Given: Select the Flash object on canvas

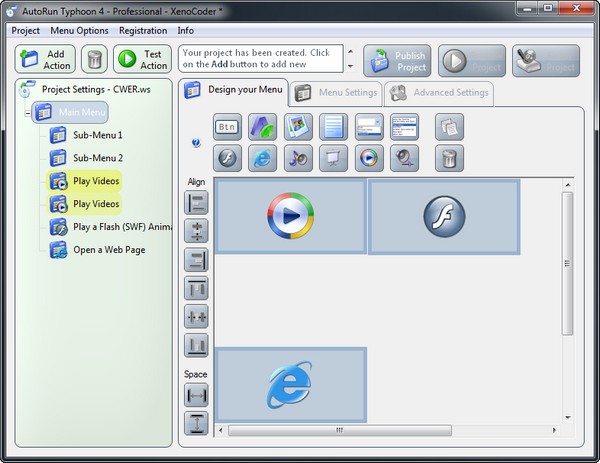Looking at the screenshot, I should [x=444, y=216].
